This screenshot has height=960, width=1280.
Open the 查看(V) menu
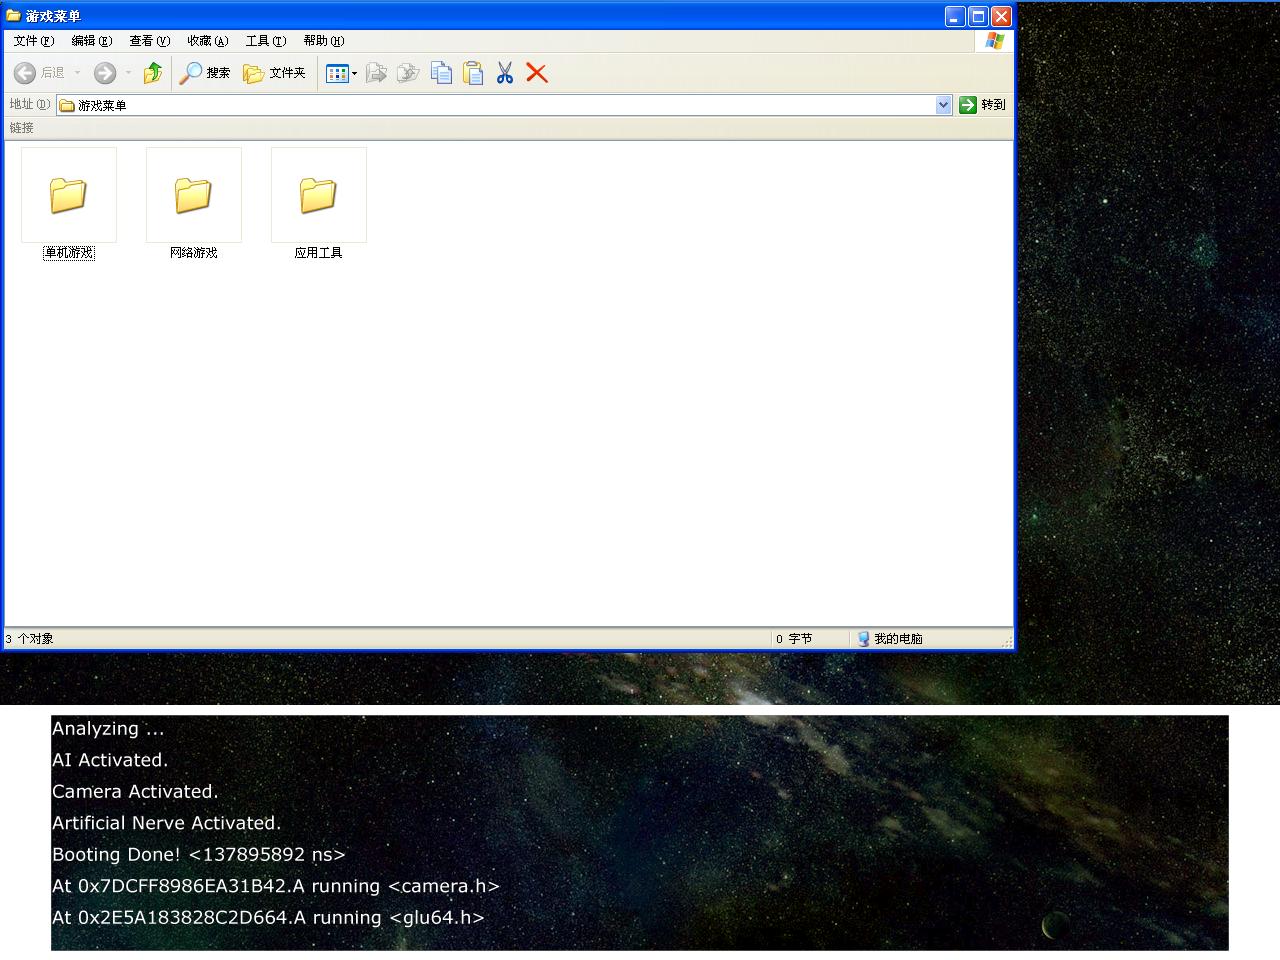tap(150, 41)
